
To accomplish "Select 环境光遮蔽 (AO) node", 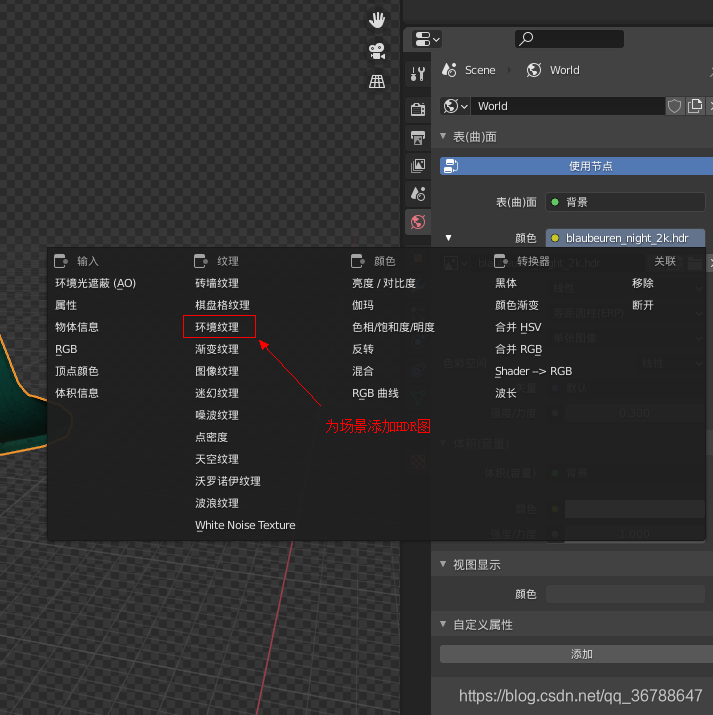I will click(x=95, y=283).
